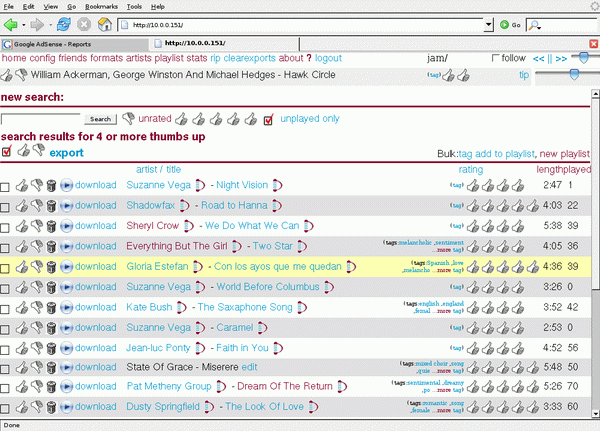Enable the follow checkbox
Viewport: 600px width, 431px height.
tap(496, 58)
